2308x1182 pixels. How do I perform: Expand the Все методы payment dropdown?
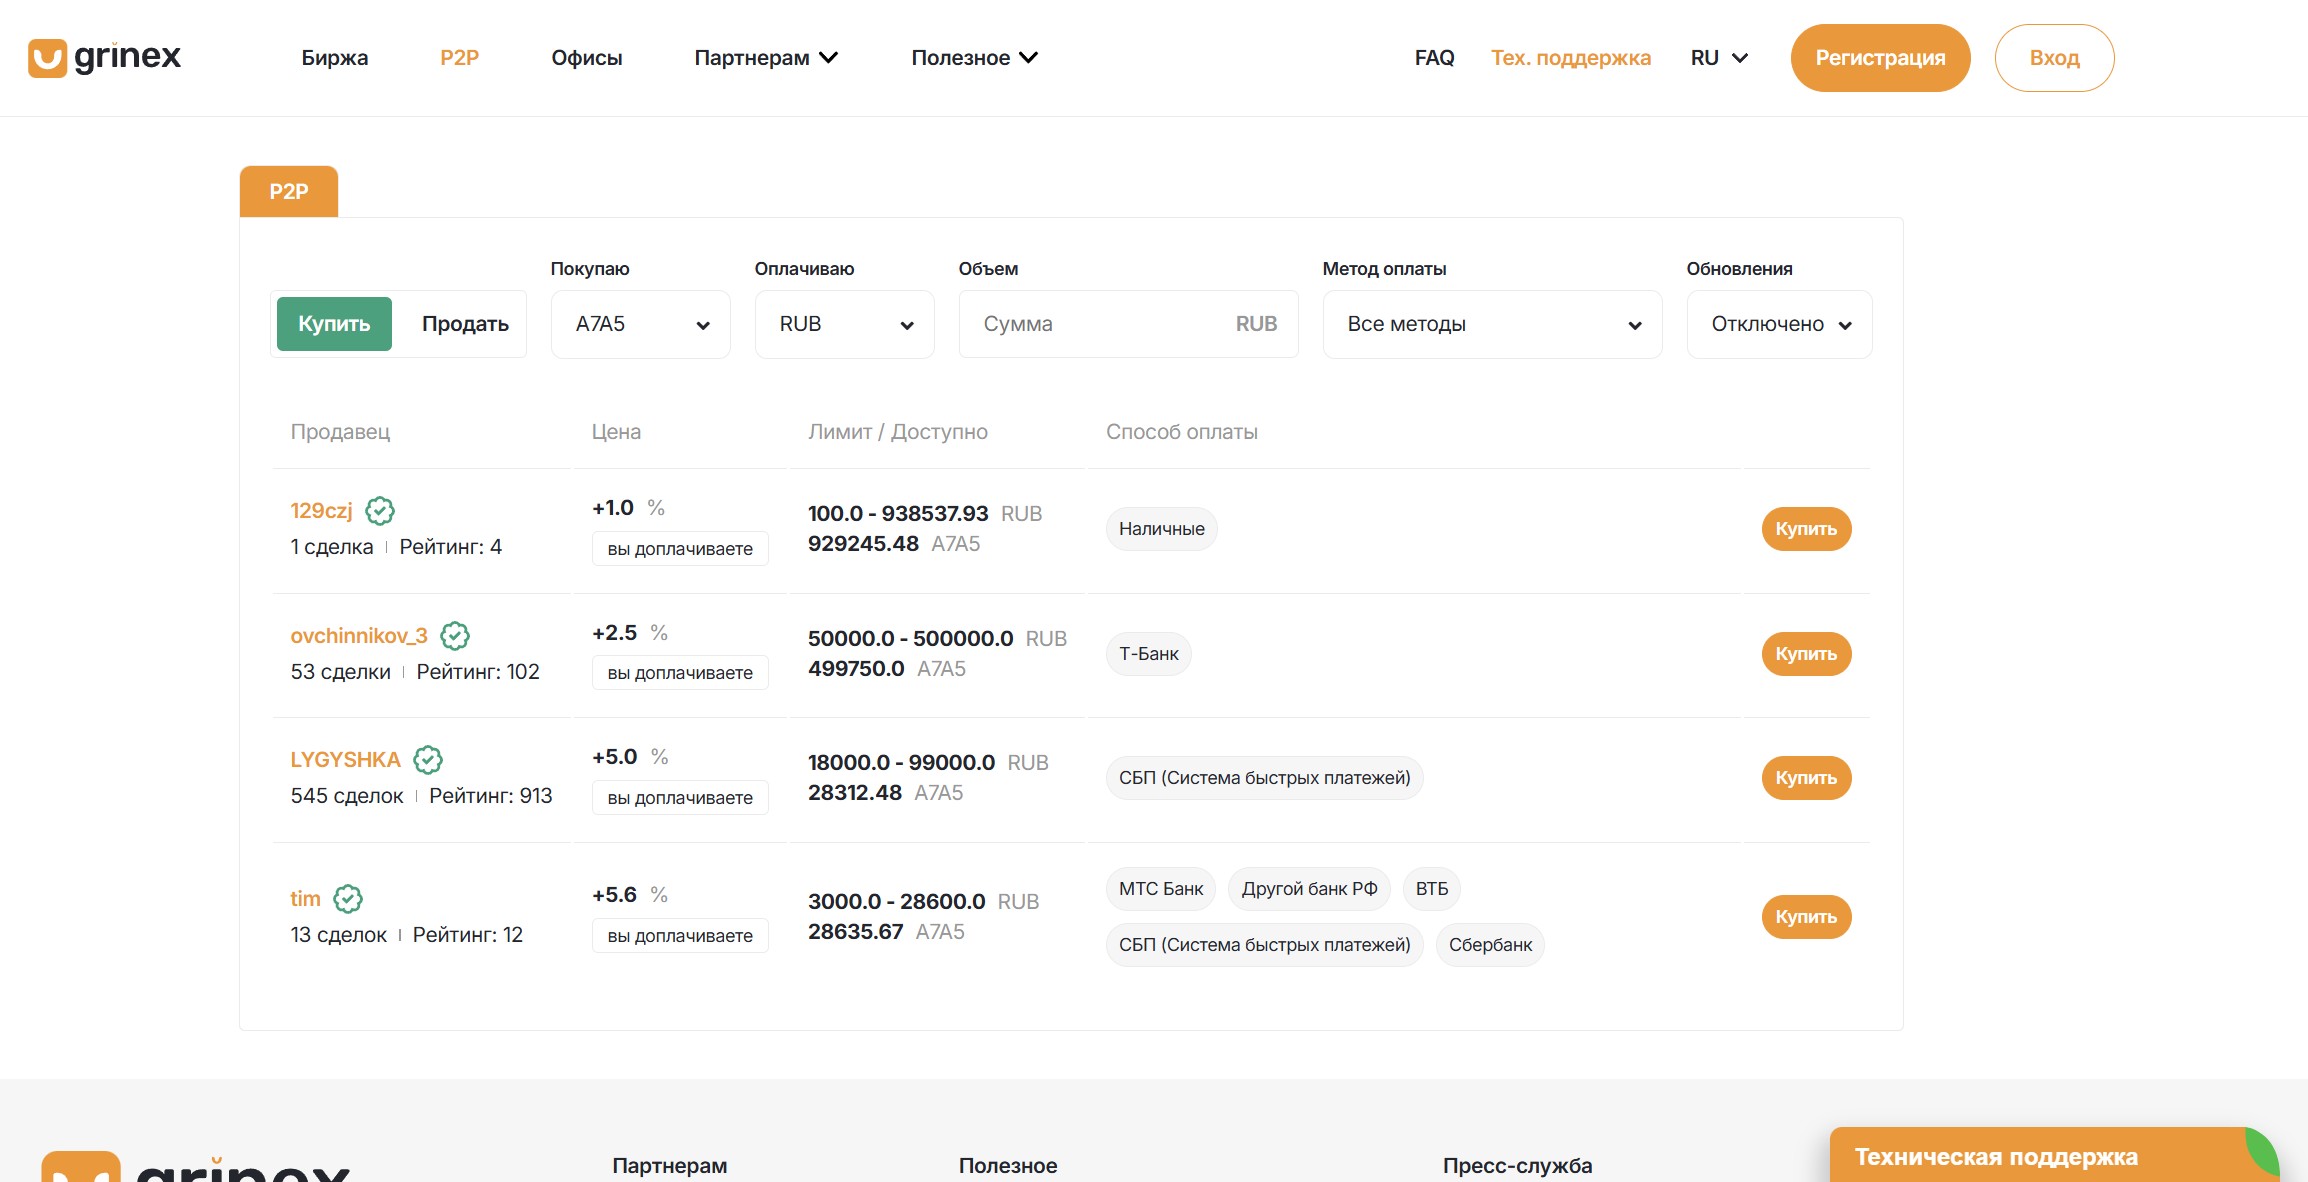pos(1492,324)
